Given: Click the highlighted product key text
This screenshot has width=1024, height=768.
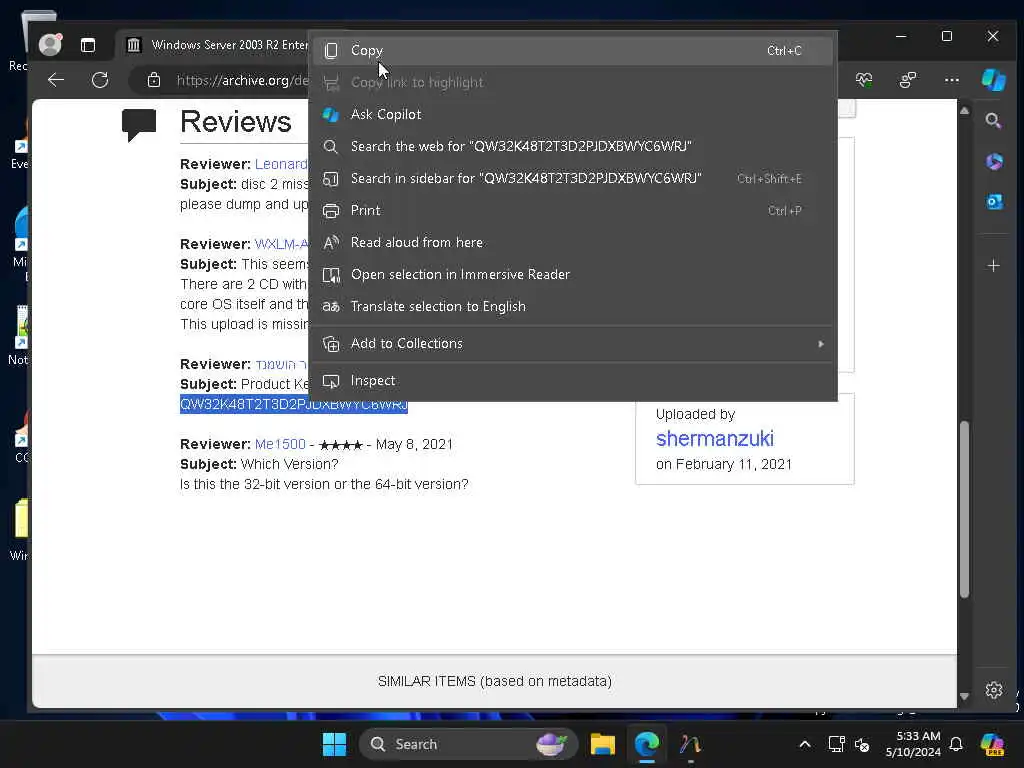Looking at the screenshot, I should 294,404.
